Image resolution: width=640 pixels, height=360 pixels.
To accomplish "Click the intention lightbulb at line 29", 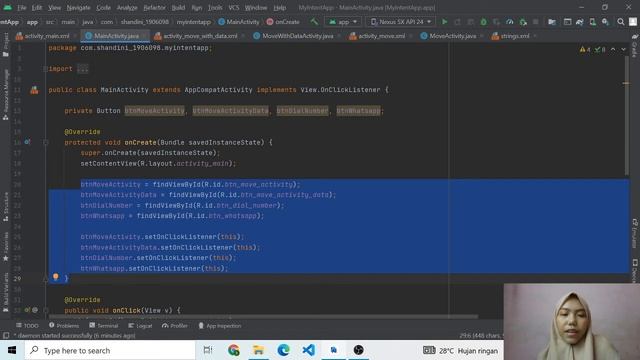I will click(x=56, y=277).
